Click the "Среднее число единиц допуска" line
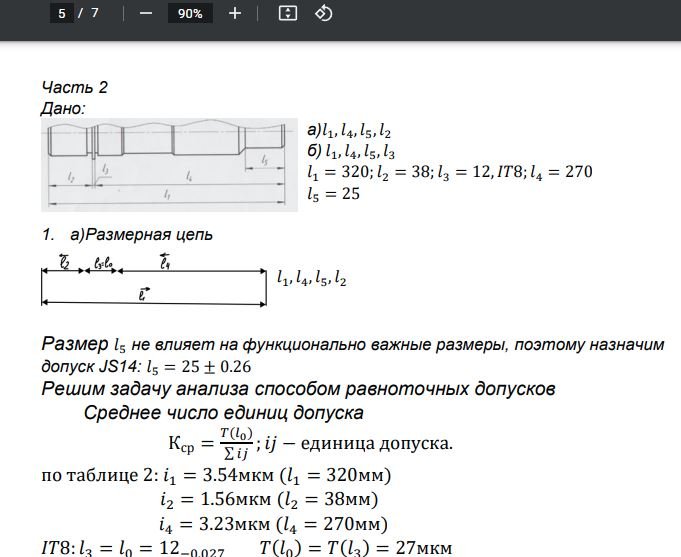This screenshot has width=681, height=557. 223,413
